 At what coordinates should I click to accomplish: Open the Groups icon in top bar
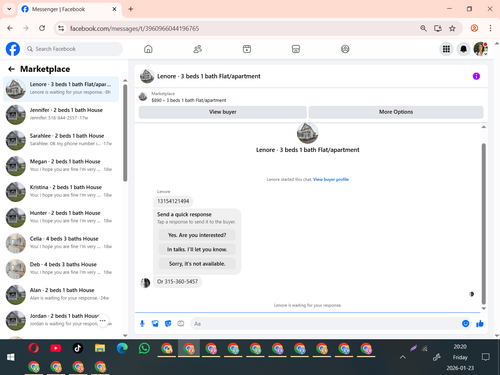[x=345, y=49]
